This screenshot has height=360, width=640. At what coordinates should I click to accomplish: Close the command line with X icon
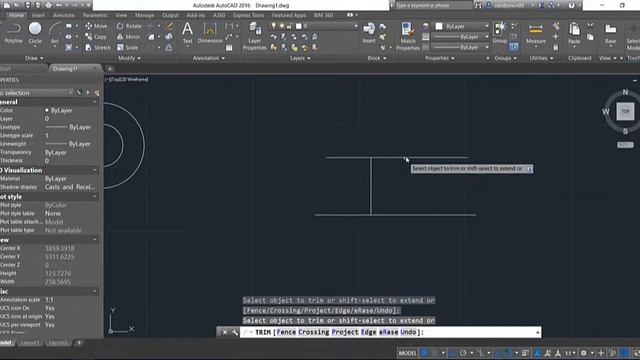click(x=224, y=332)
